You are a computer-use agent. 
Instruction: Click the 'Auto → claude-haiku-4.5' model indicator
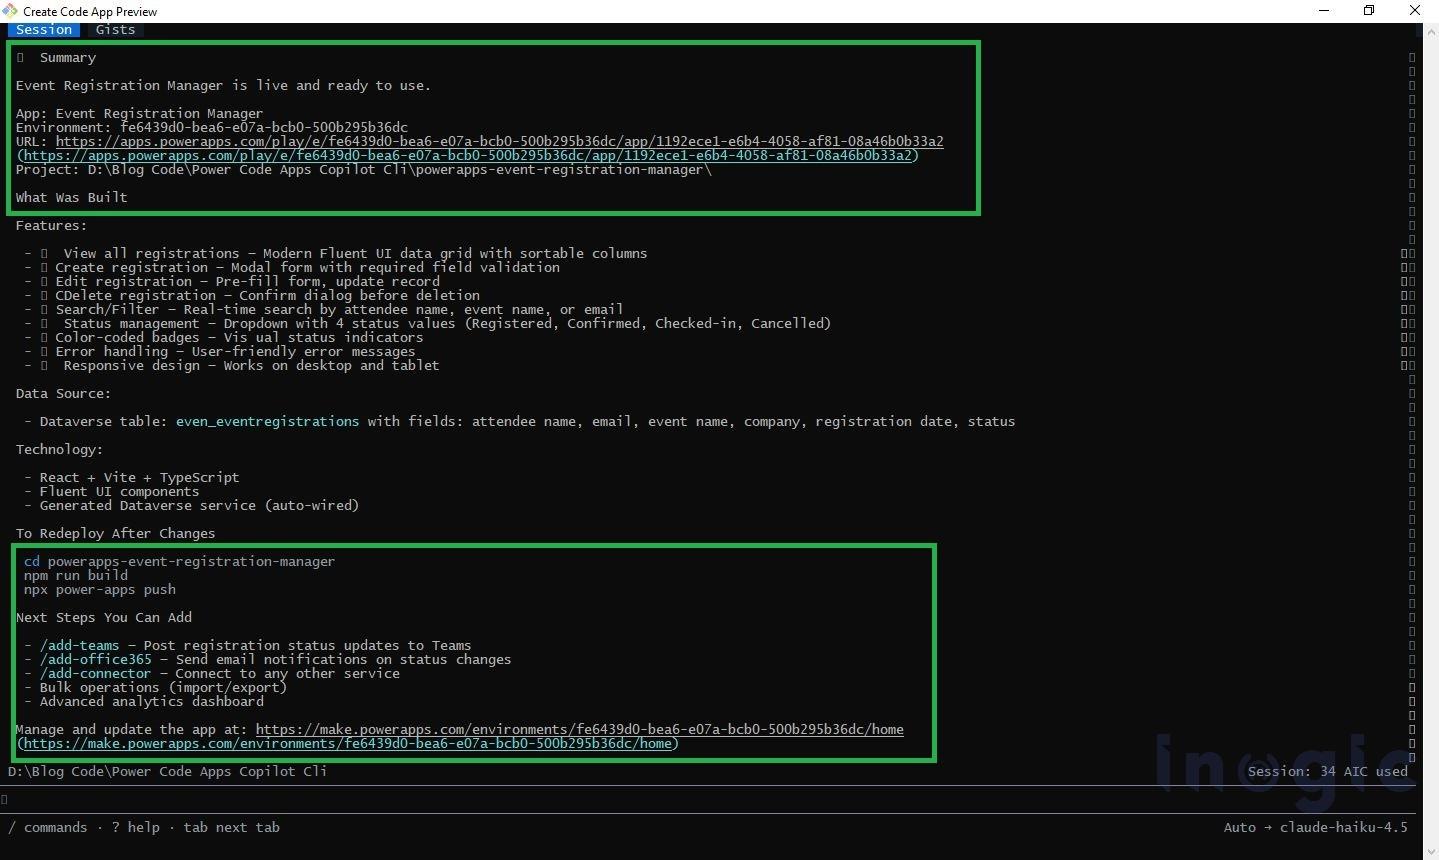pyautogui.click(x=1315, y=827)
